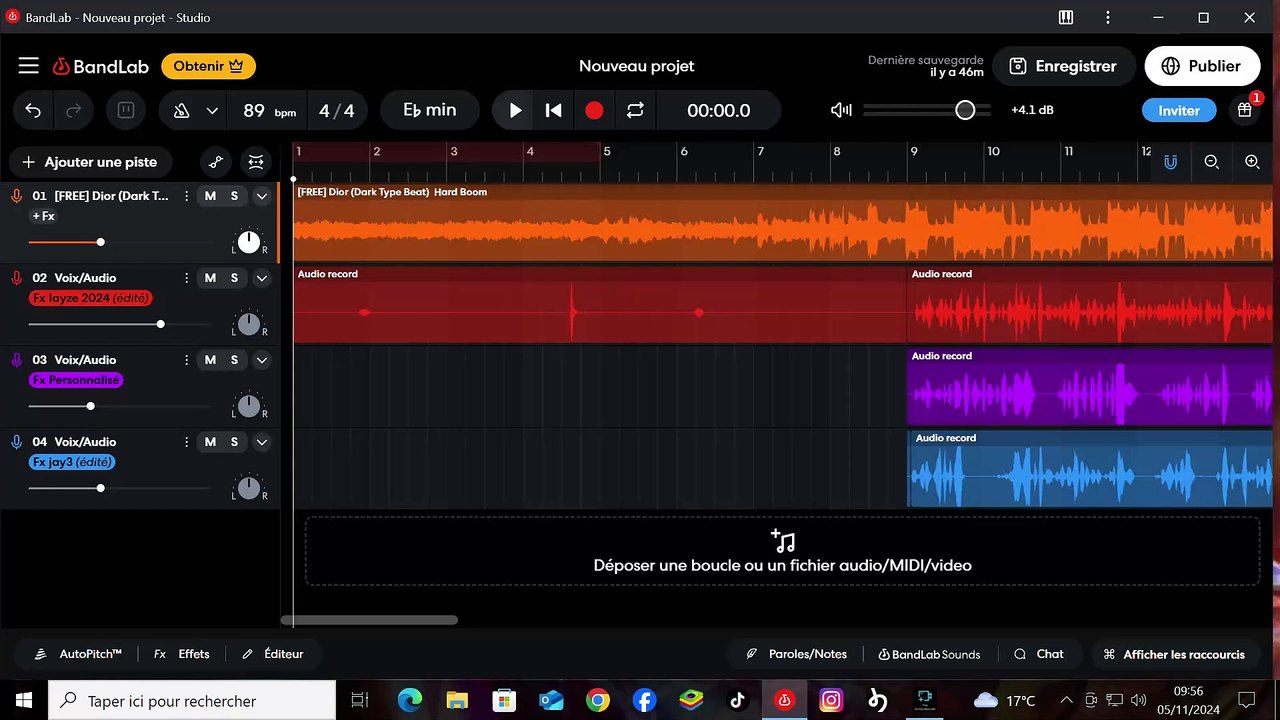Click the Publier button

(x=1201, y=66)
